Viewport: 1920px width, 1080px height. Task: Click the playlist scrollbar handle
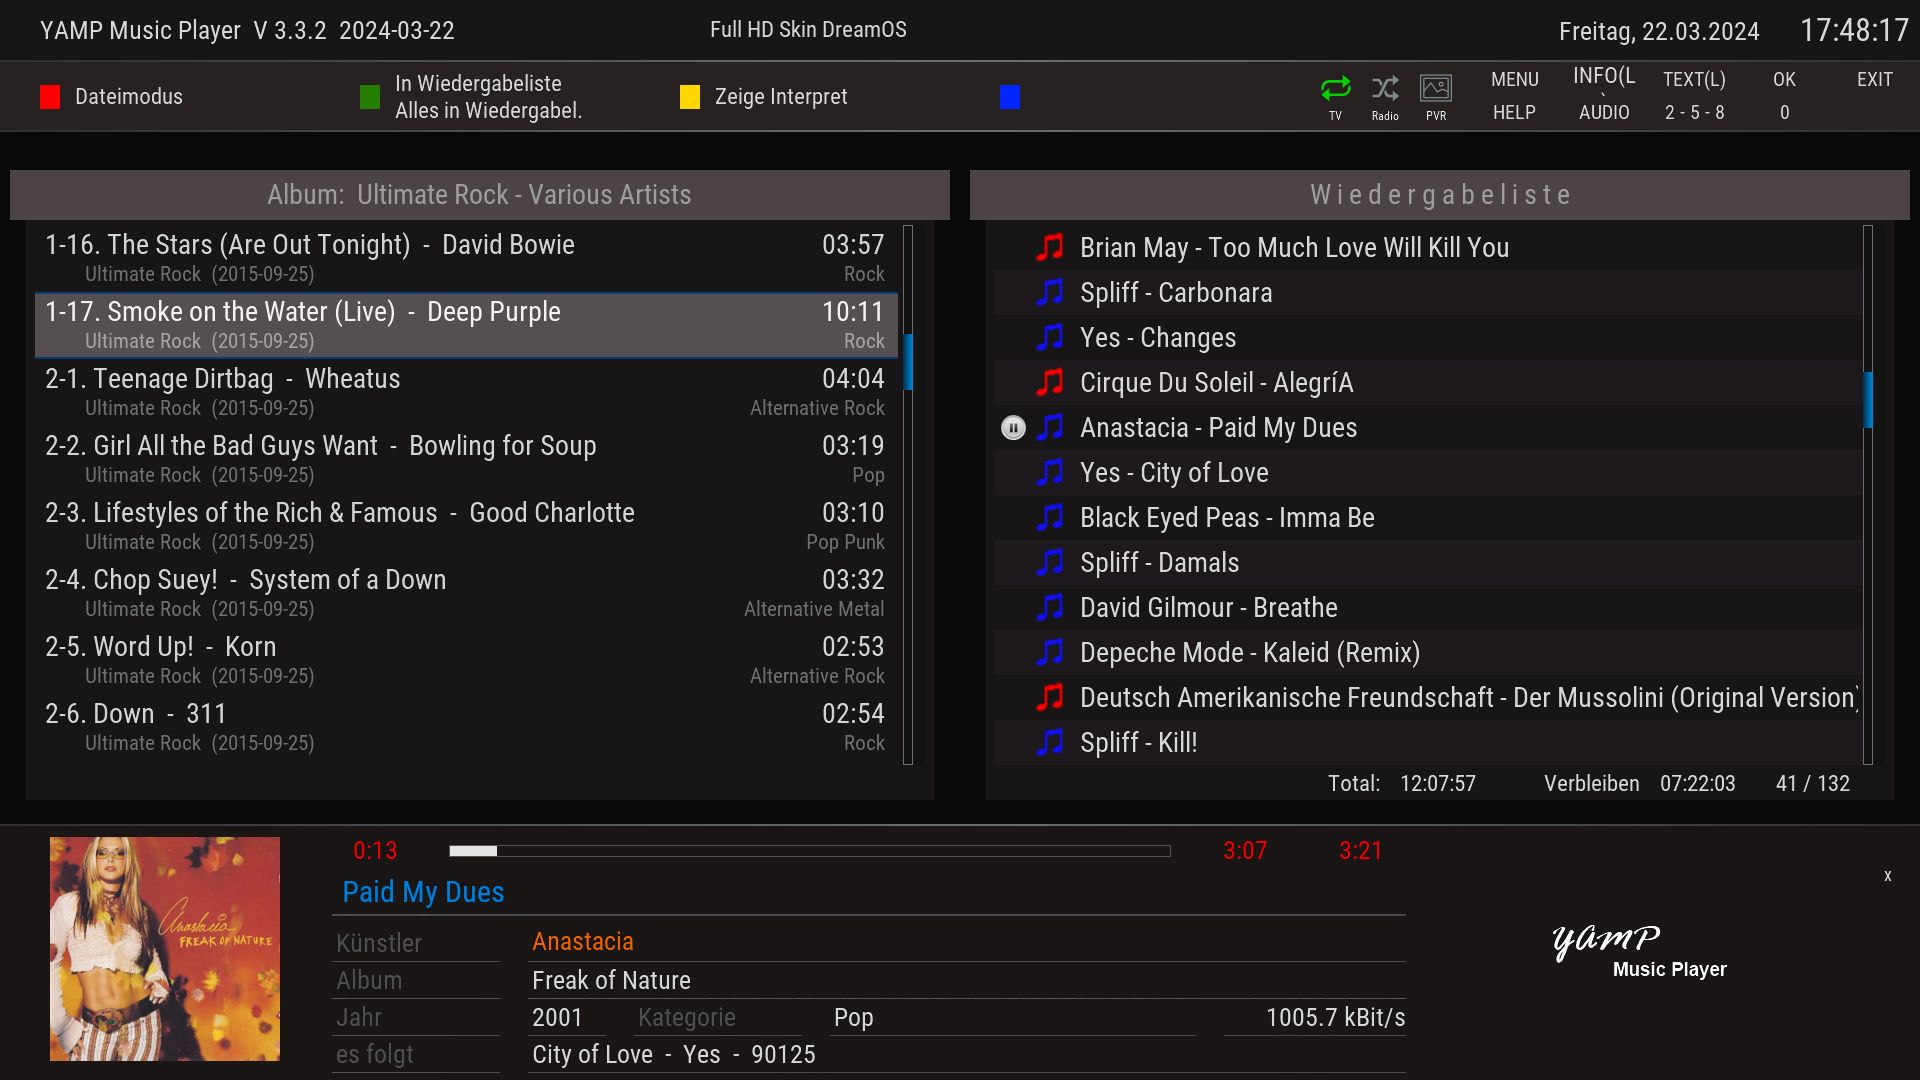click(x=1867, y=400)
